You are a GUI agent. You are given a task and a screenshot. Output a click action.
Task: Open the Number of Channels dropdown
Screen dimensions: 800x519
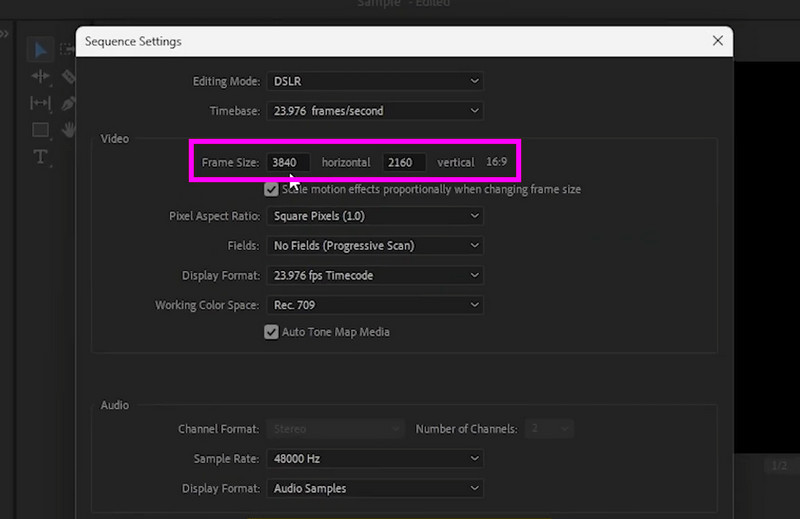pos(549,429)
